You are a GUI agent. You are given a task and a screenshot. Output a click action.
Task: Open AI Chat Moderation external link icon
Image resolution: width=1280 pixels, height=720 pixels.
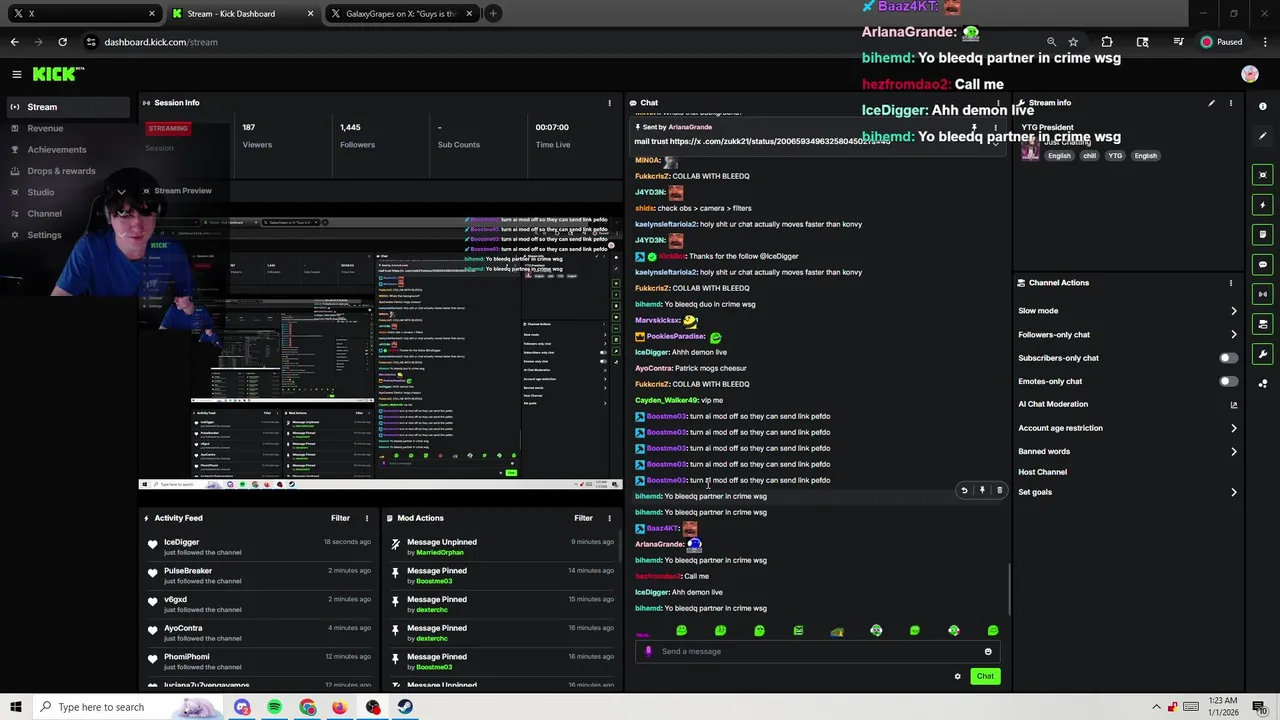click(1233, 405)
